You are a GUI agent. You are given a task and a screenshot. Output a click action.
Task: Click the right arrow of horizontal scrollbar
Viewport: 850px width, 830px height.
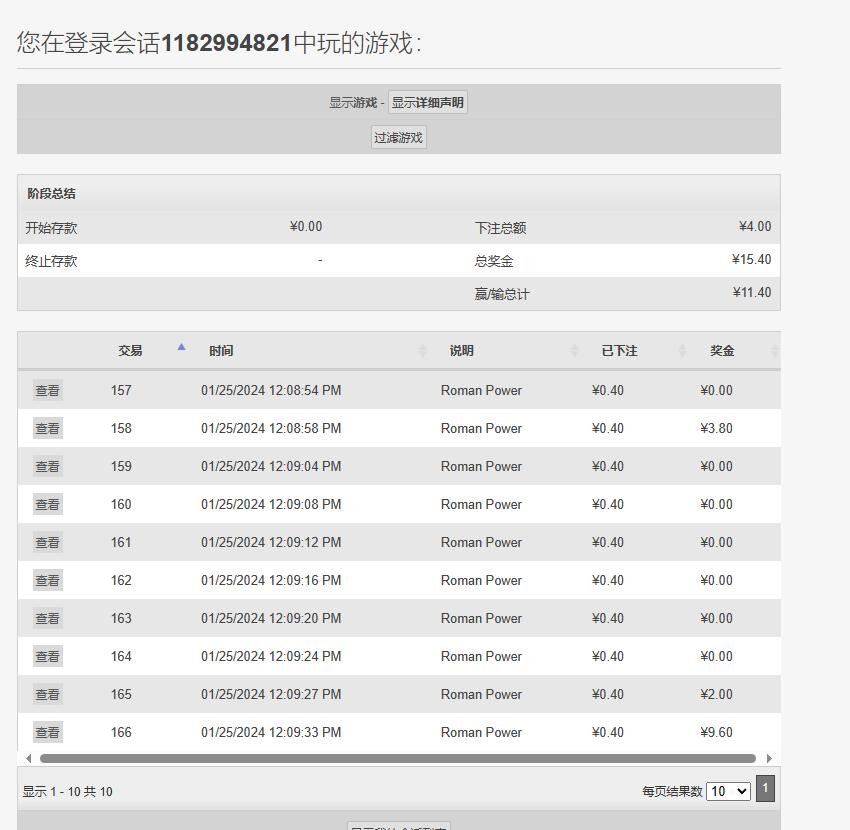769,758
